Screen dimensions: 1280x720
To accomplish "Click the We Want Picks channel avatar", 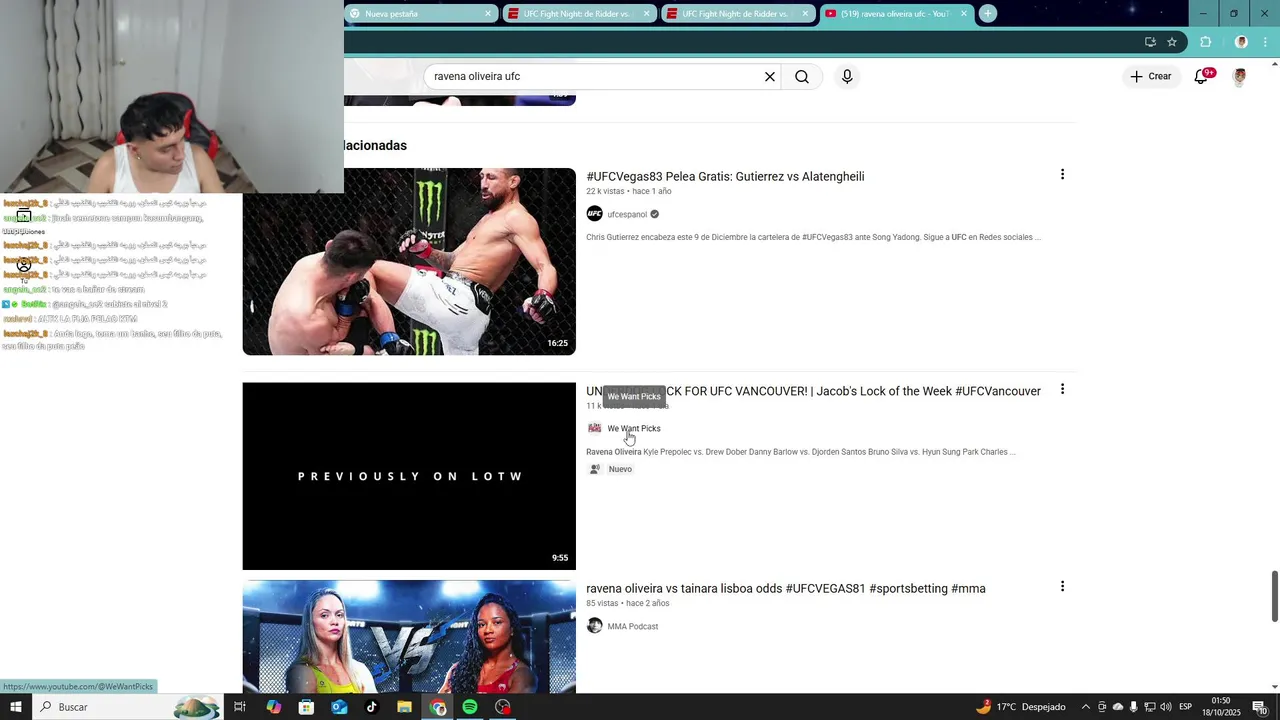I will [x=594, y=428].
